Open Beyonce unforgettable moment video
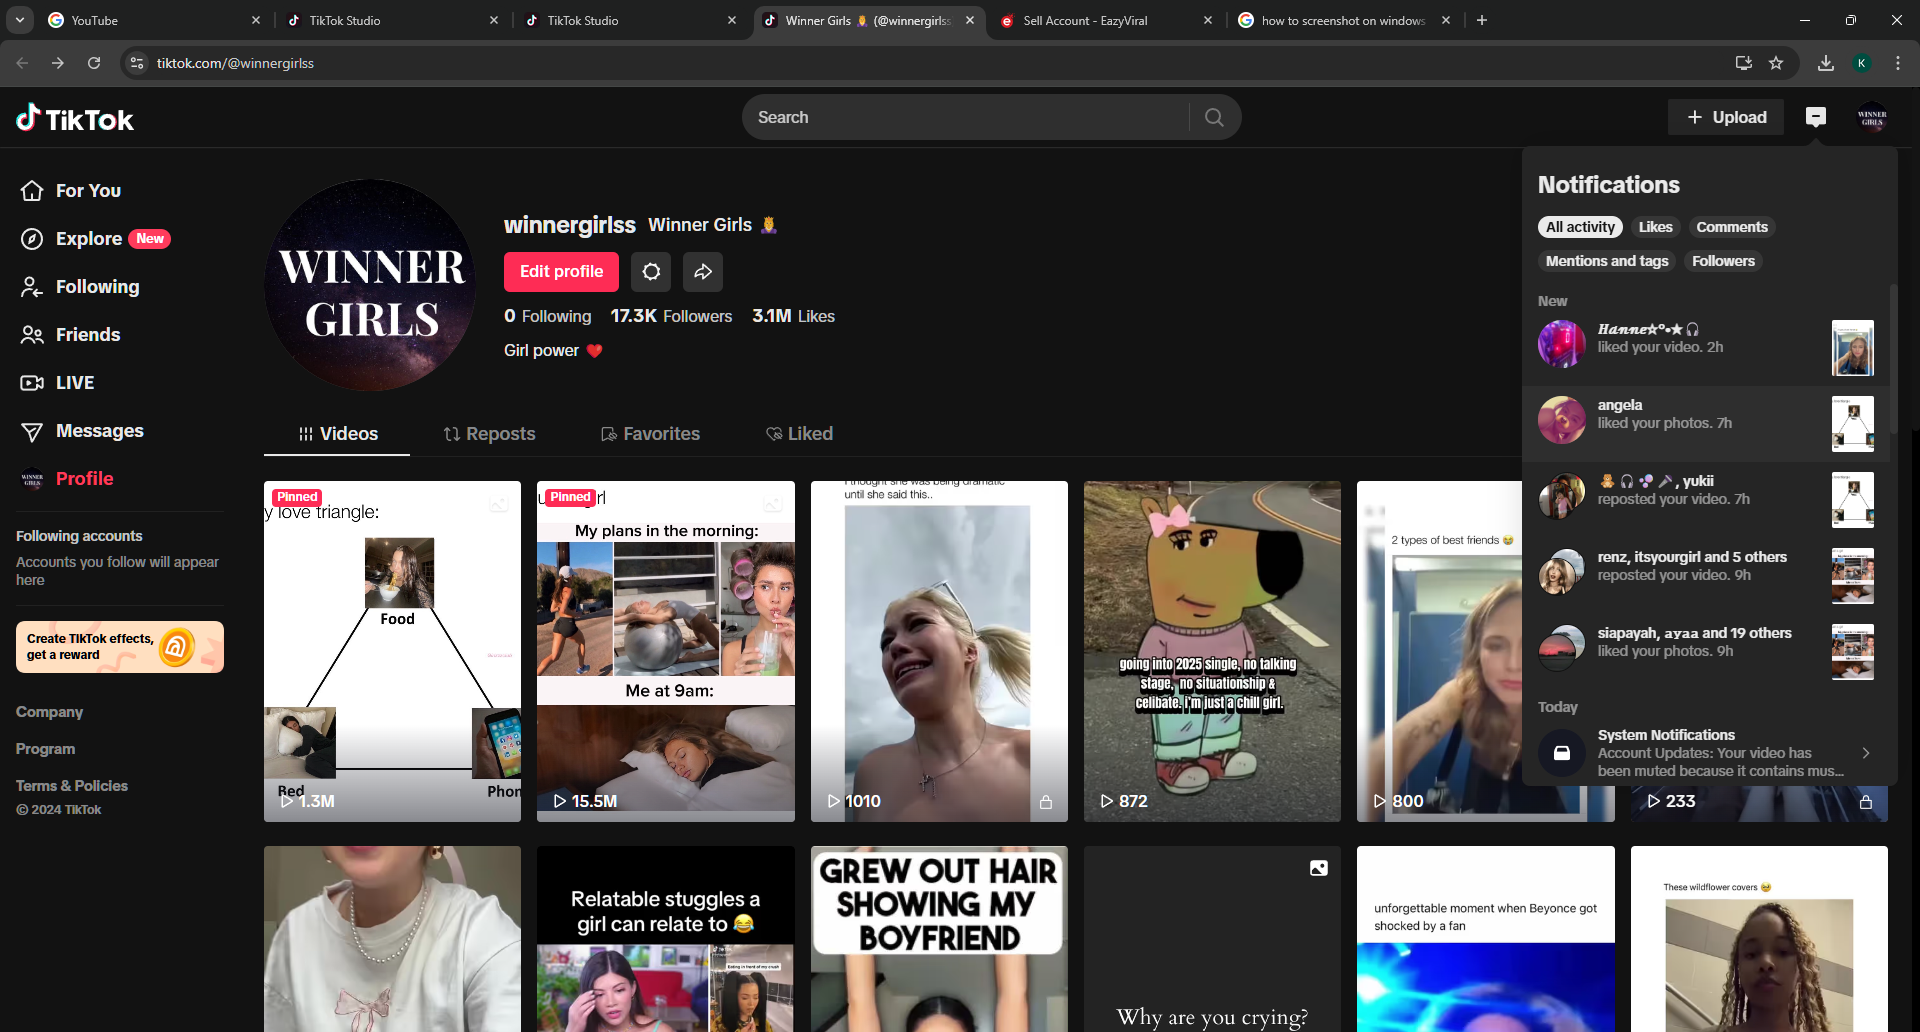 pyautogui.click(x=1485, y=940)
